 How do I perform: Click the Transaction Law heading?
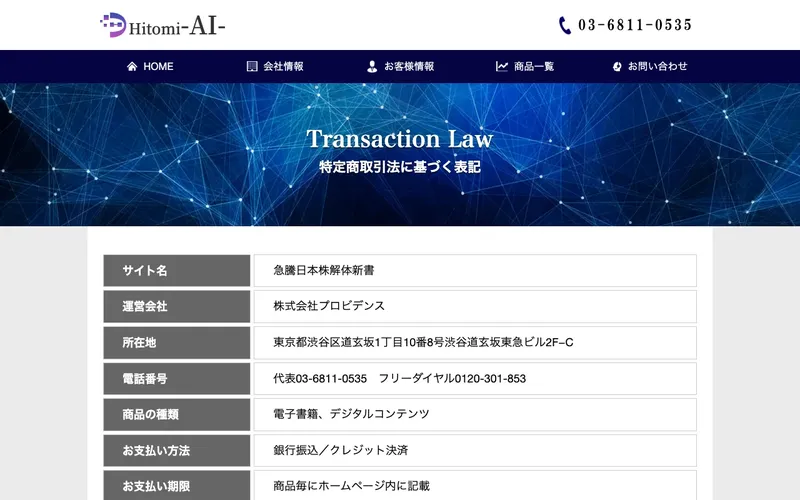coord(399,139)
